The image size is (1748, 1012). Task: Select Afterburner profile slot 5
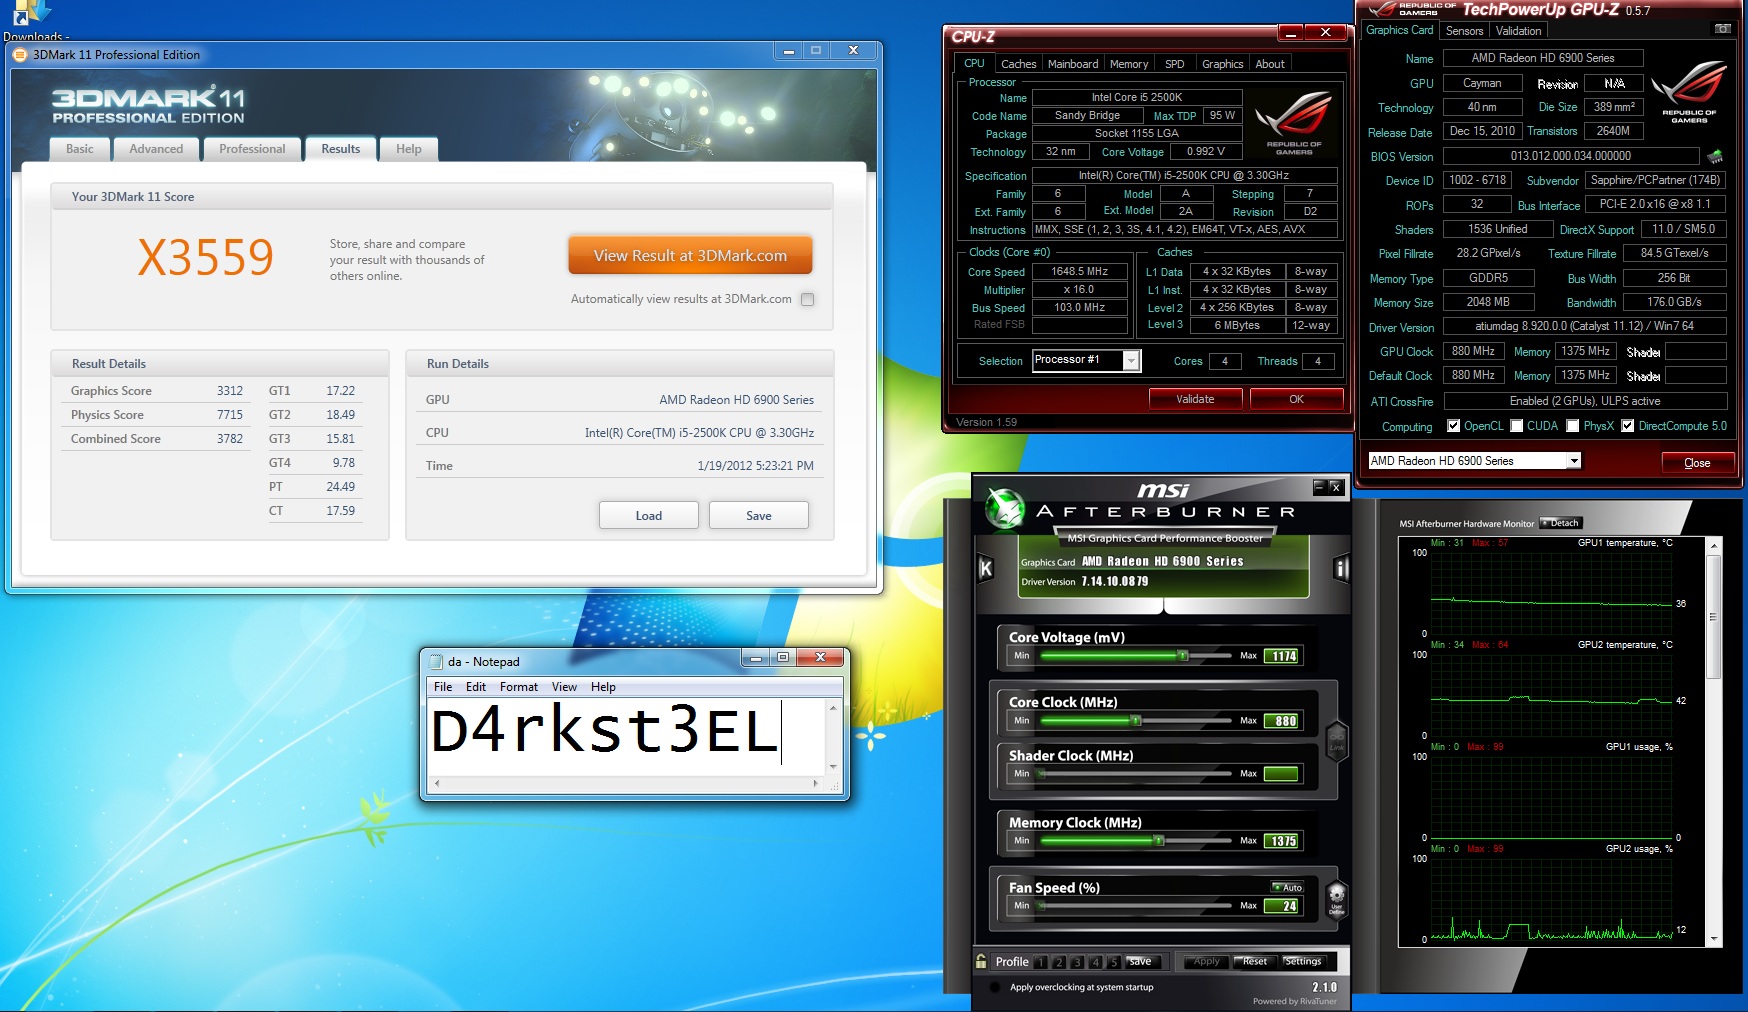click(1113, 962)
